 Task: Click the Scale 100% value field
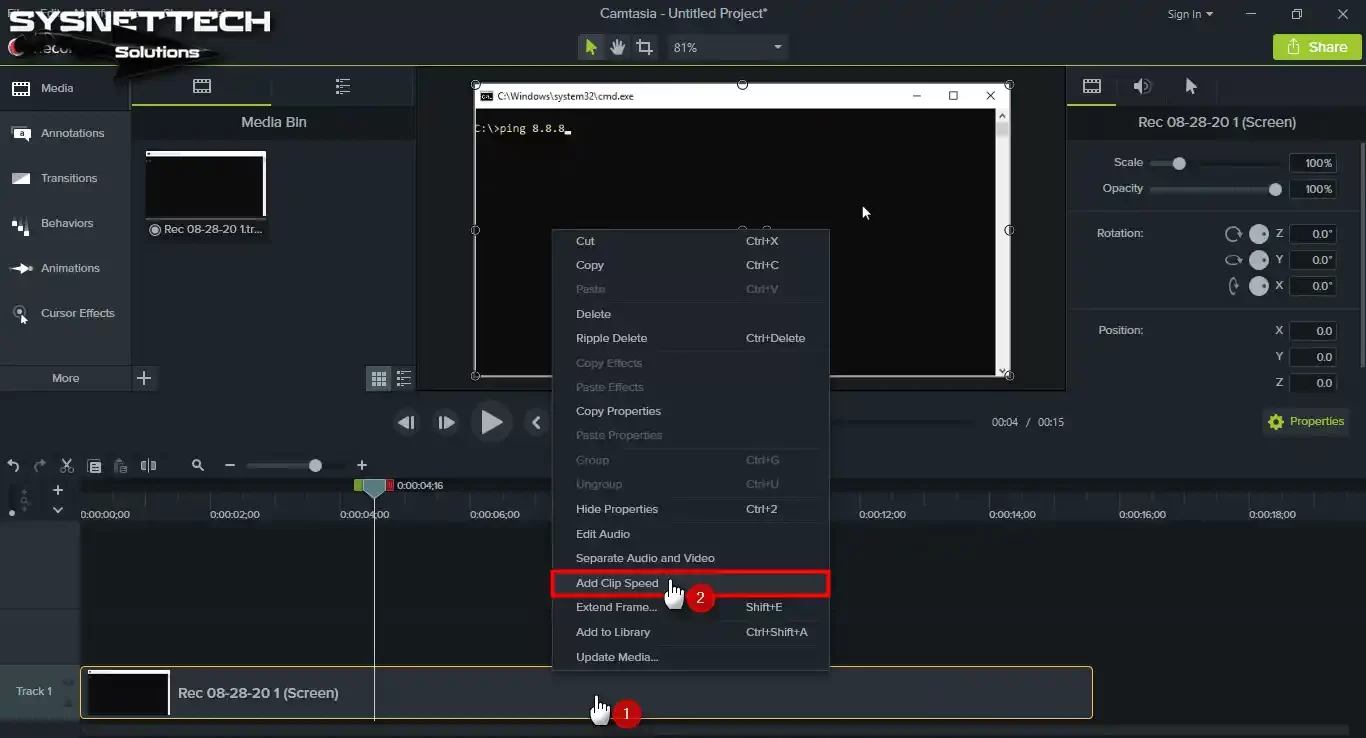pyautogui.click(x=1312, y=163)
